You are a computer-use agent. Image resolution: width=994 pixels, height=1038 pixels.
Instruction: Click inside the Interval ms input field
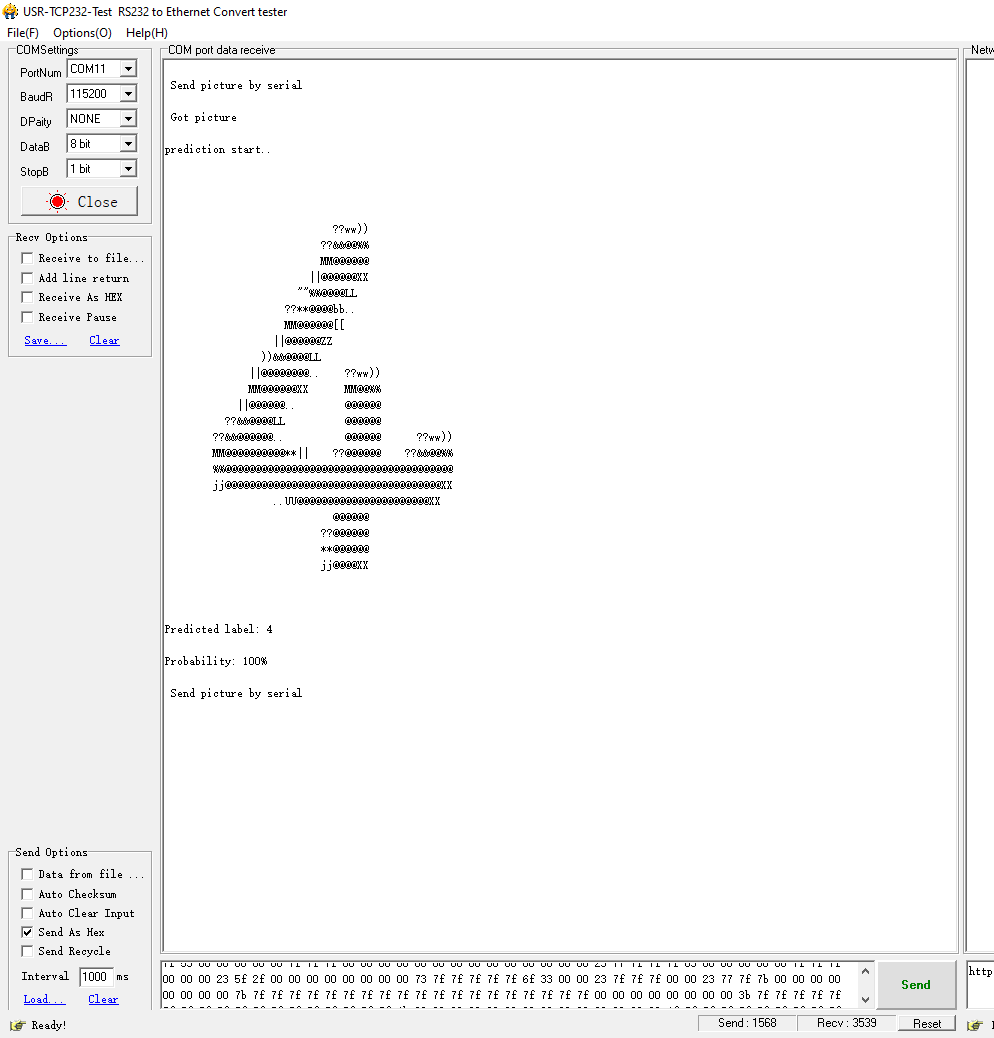click(x=97, y=976)
